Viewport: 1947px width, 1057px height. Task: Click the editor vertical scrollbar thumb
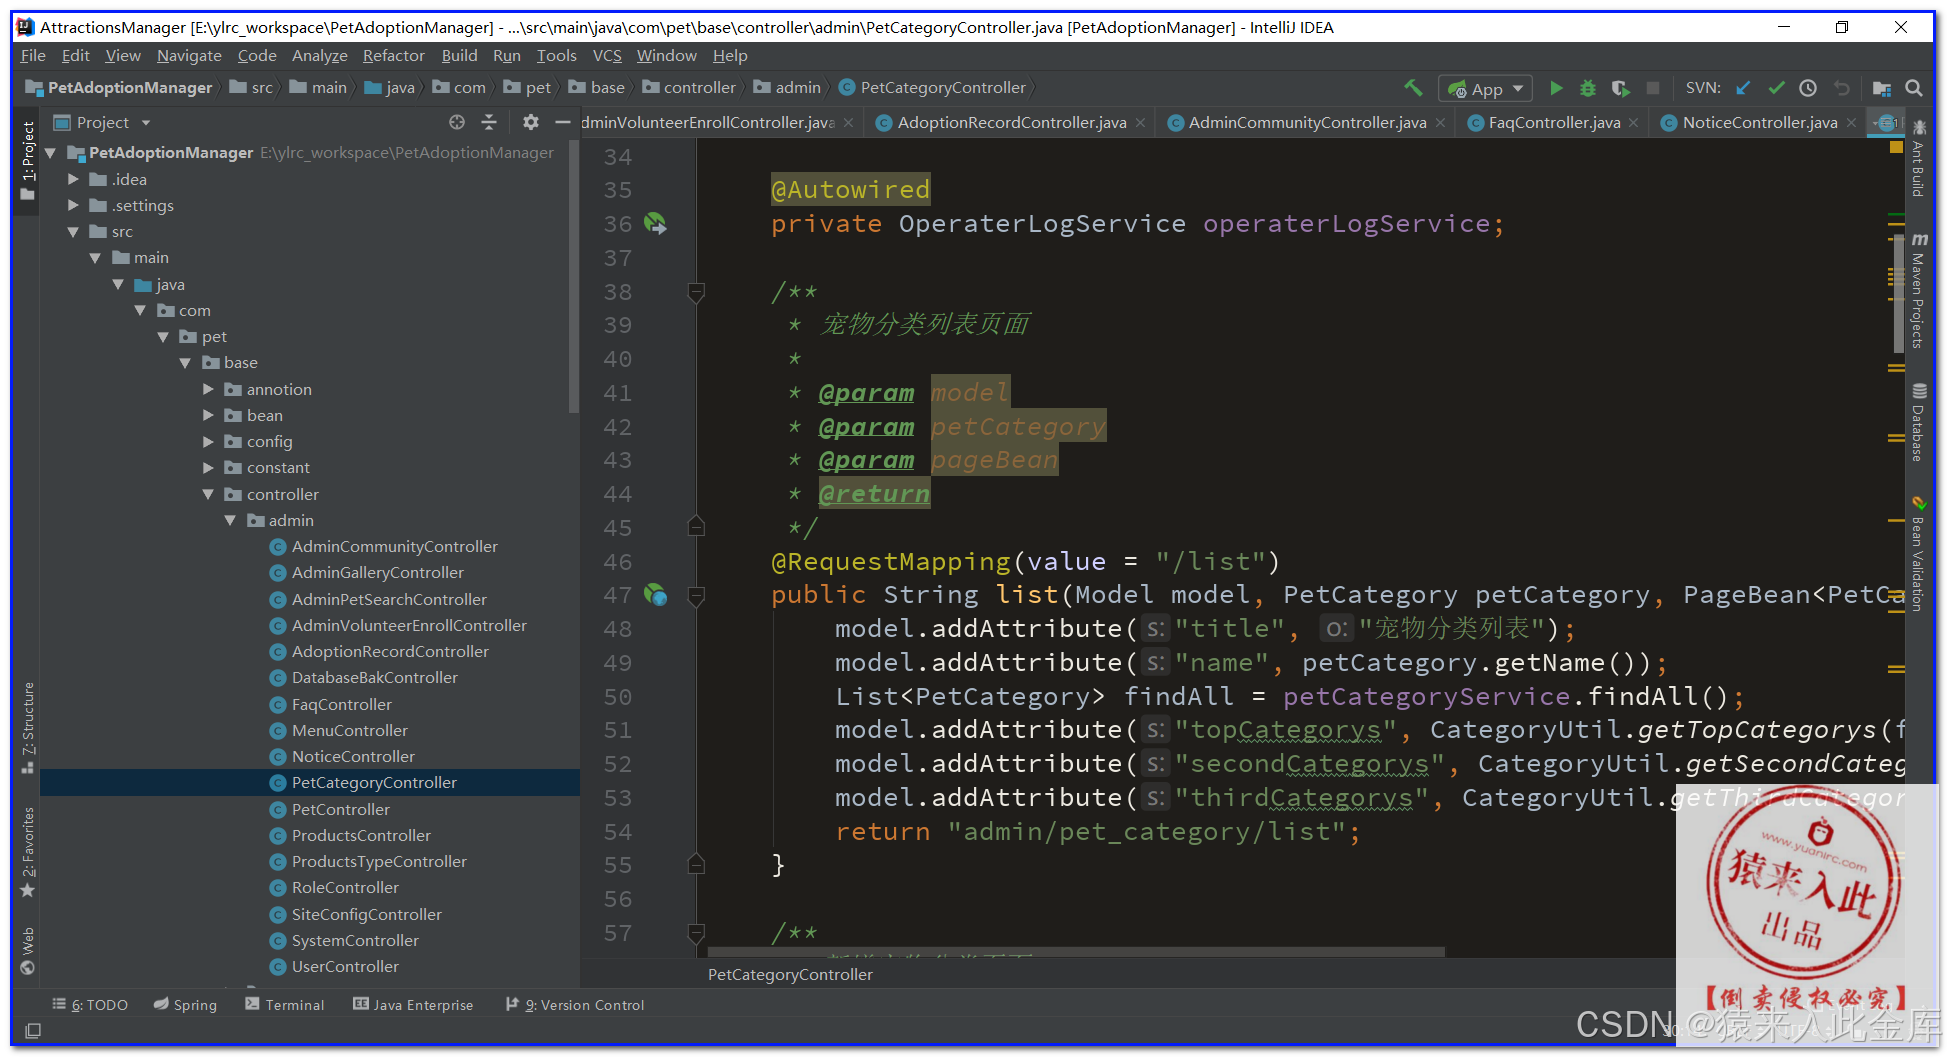click(1897, 293)
